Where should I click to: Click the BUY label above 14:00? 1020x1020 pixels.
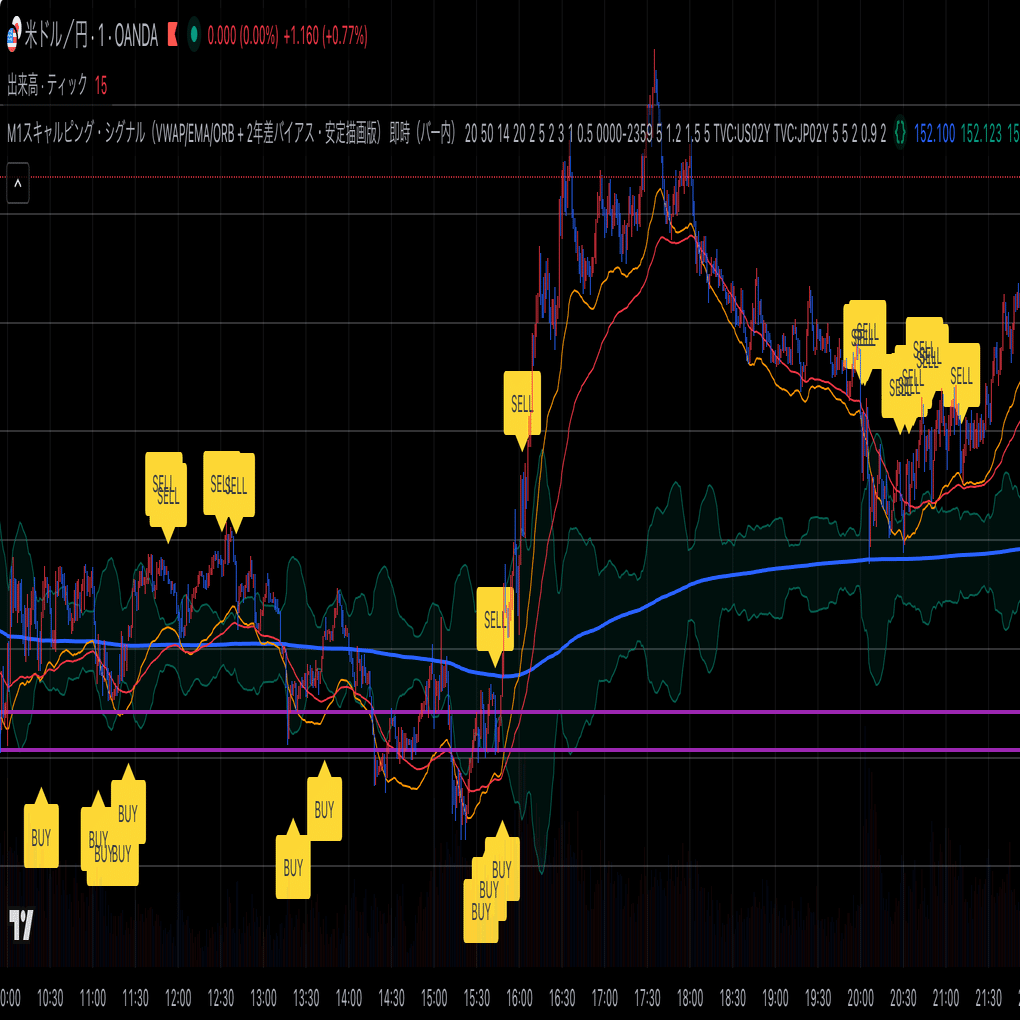coord(325,809)
